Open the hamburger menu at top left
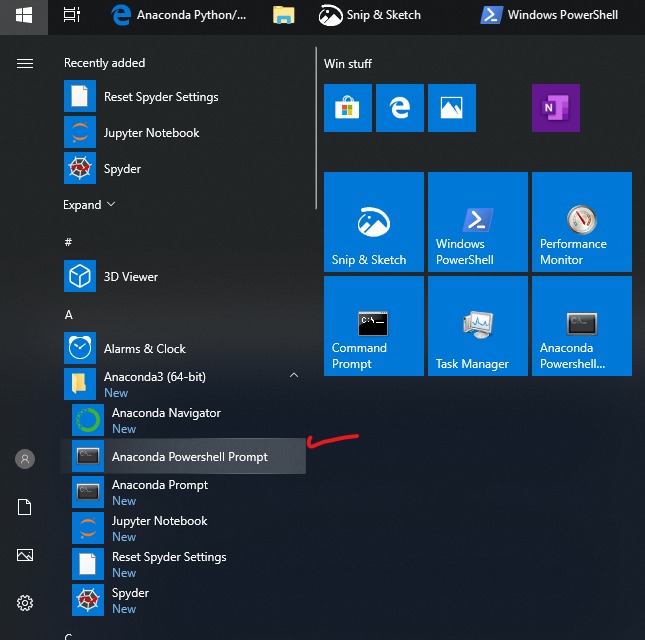645x640 pixels. coord(25,63)
